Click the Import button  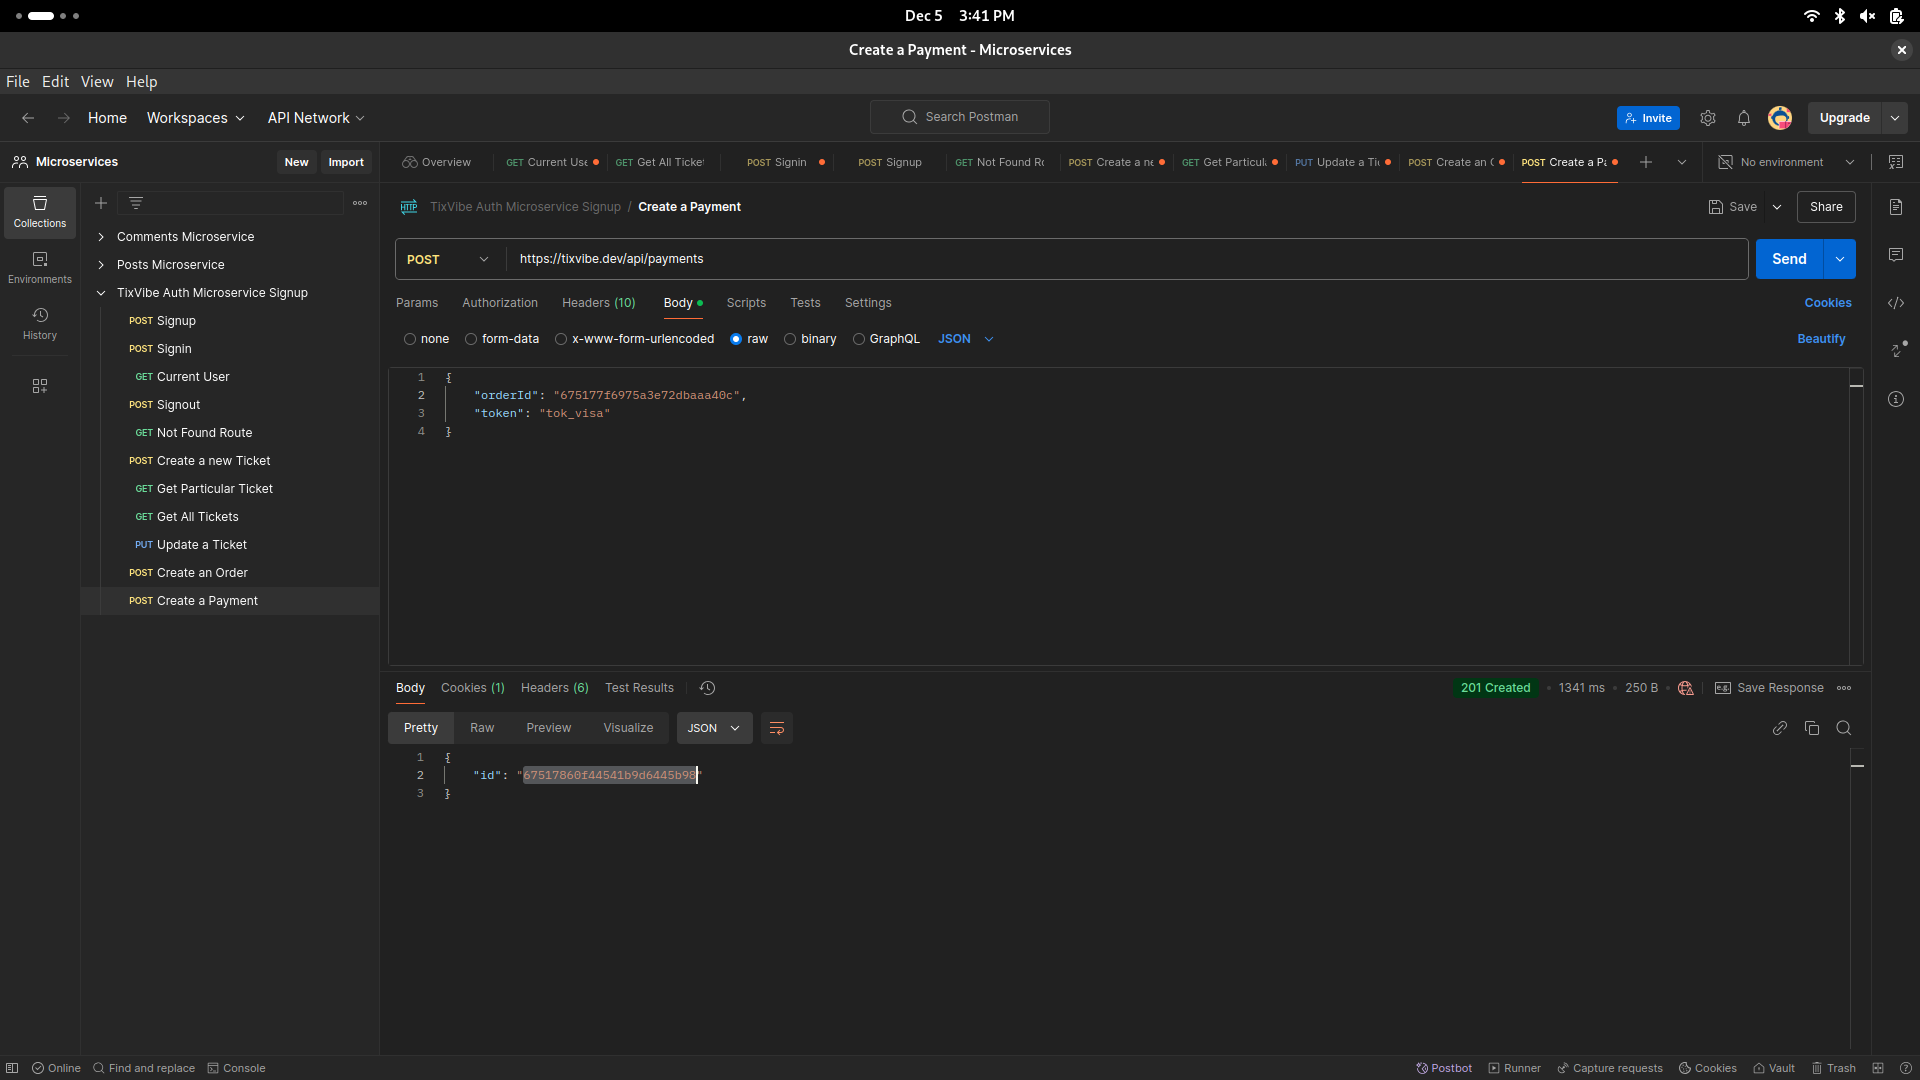[x=346, y=162]
